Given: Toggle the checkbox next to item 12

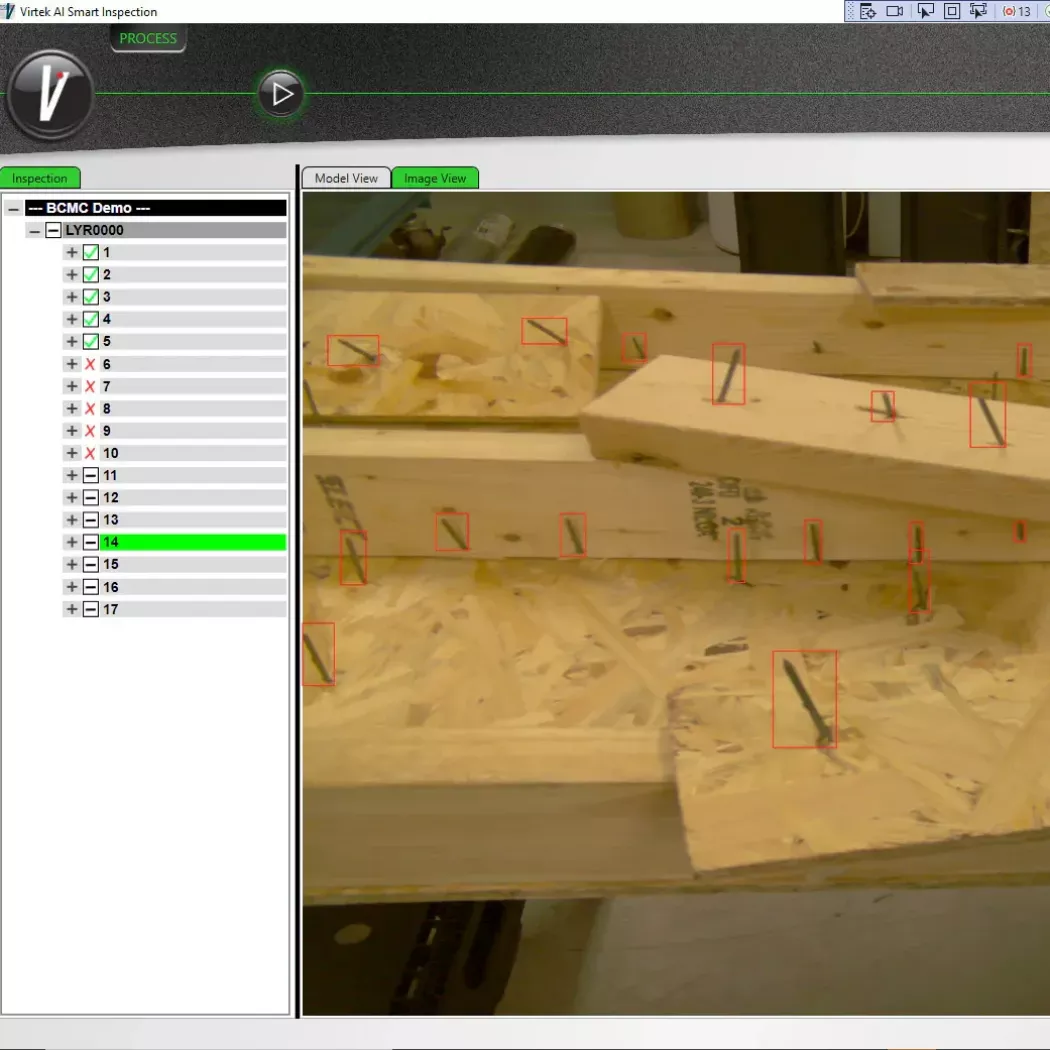Looking at the screenshot, I should [x=90, y=497].
